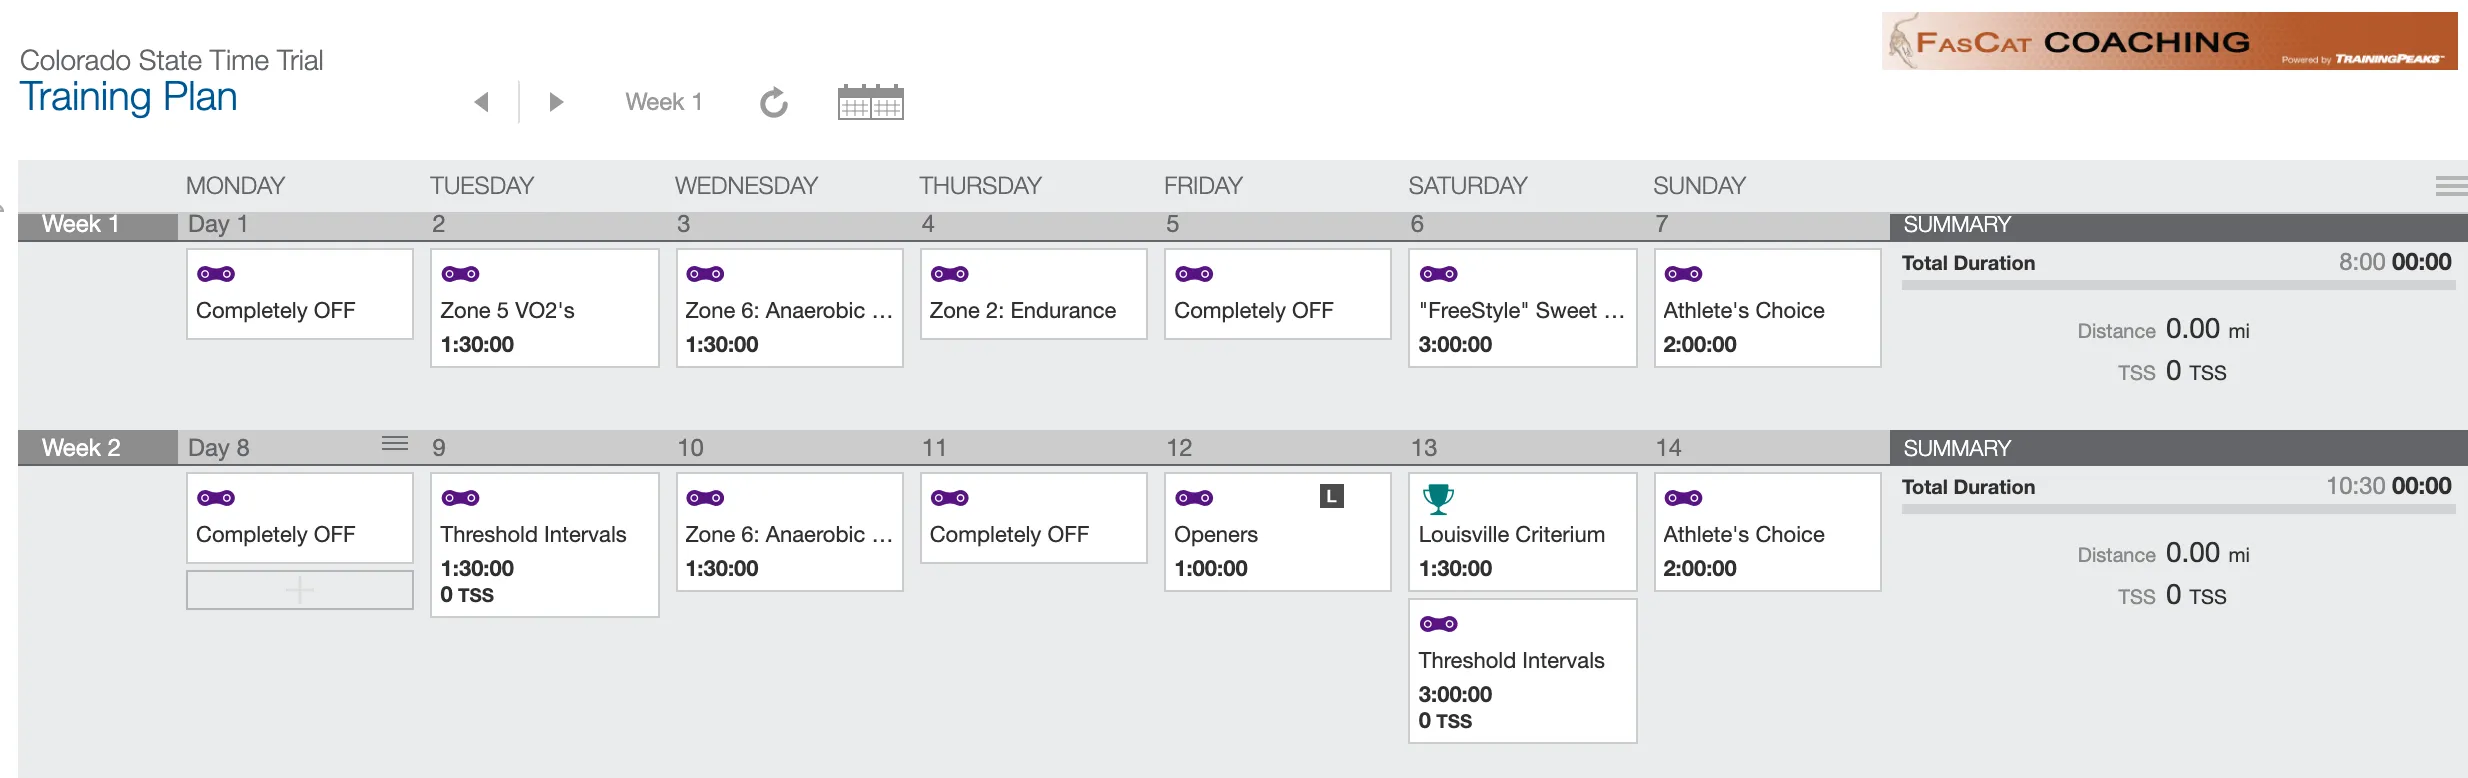Open Sunday Athlete's Choice workout in Week 1
This screenshot has height=778, width=2468.
(x=1768, y=308)
